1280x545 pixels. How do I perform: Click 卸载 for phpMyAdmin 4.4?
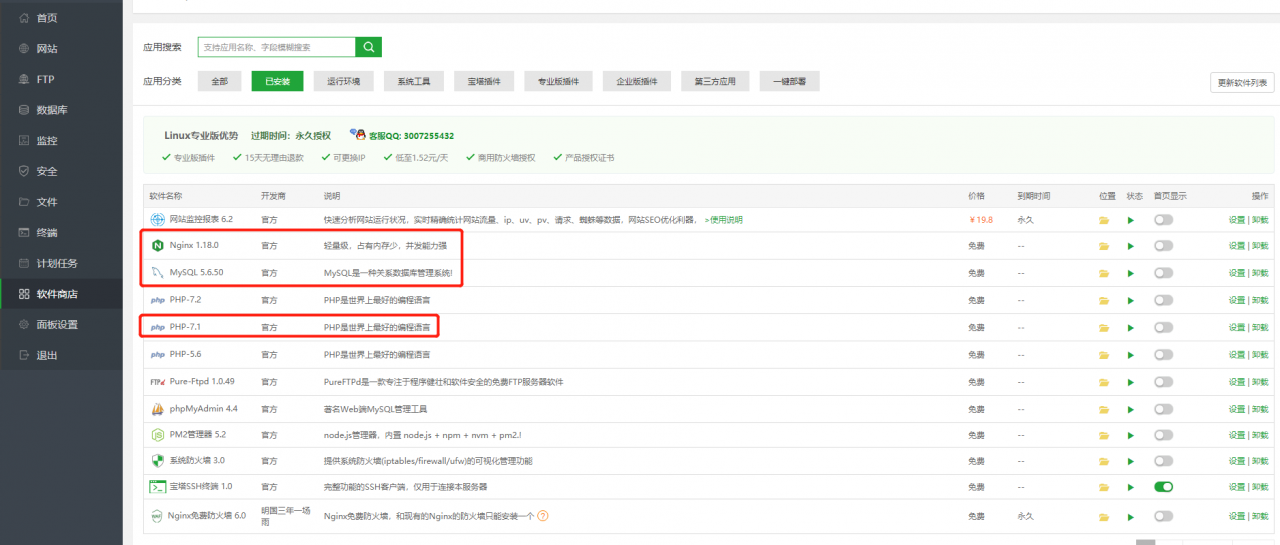tap(1260, 409)
